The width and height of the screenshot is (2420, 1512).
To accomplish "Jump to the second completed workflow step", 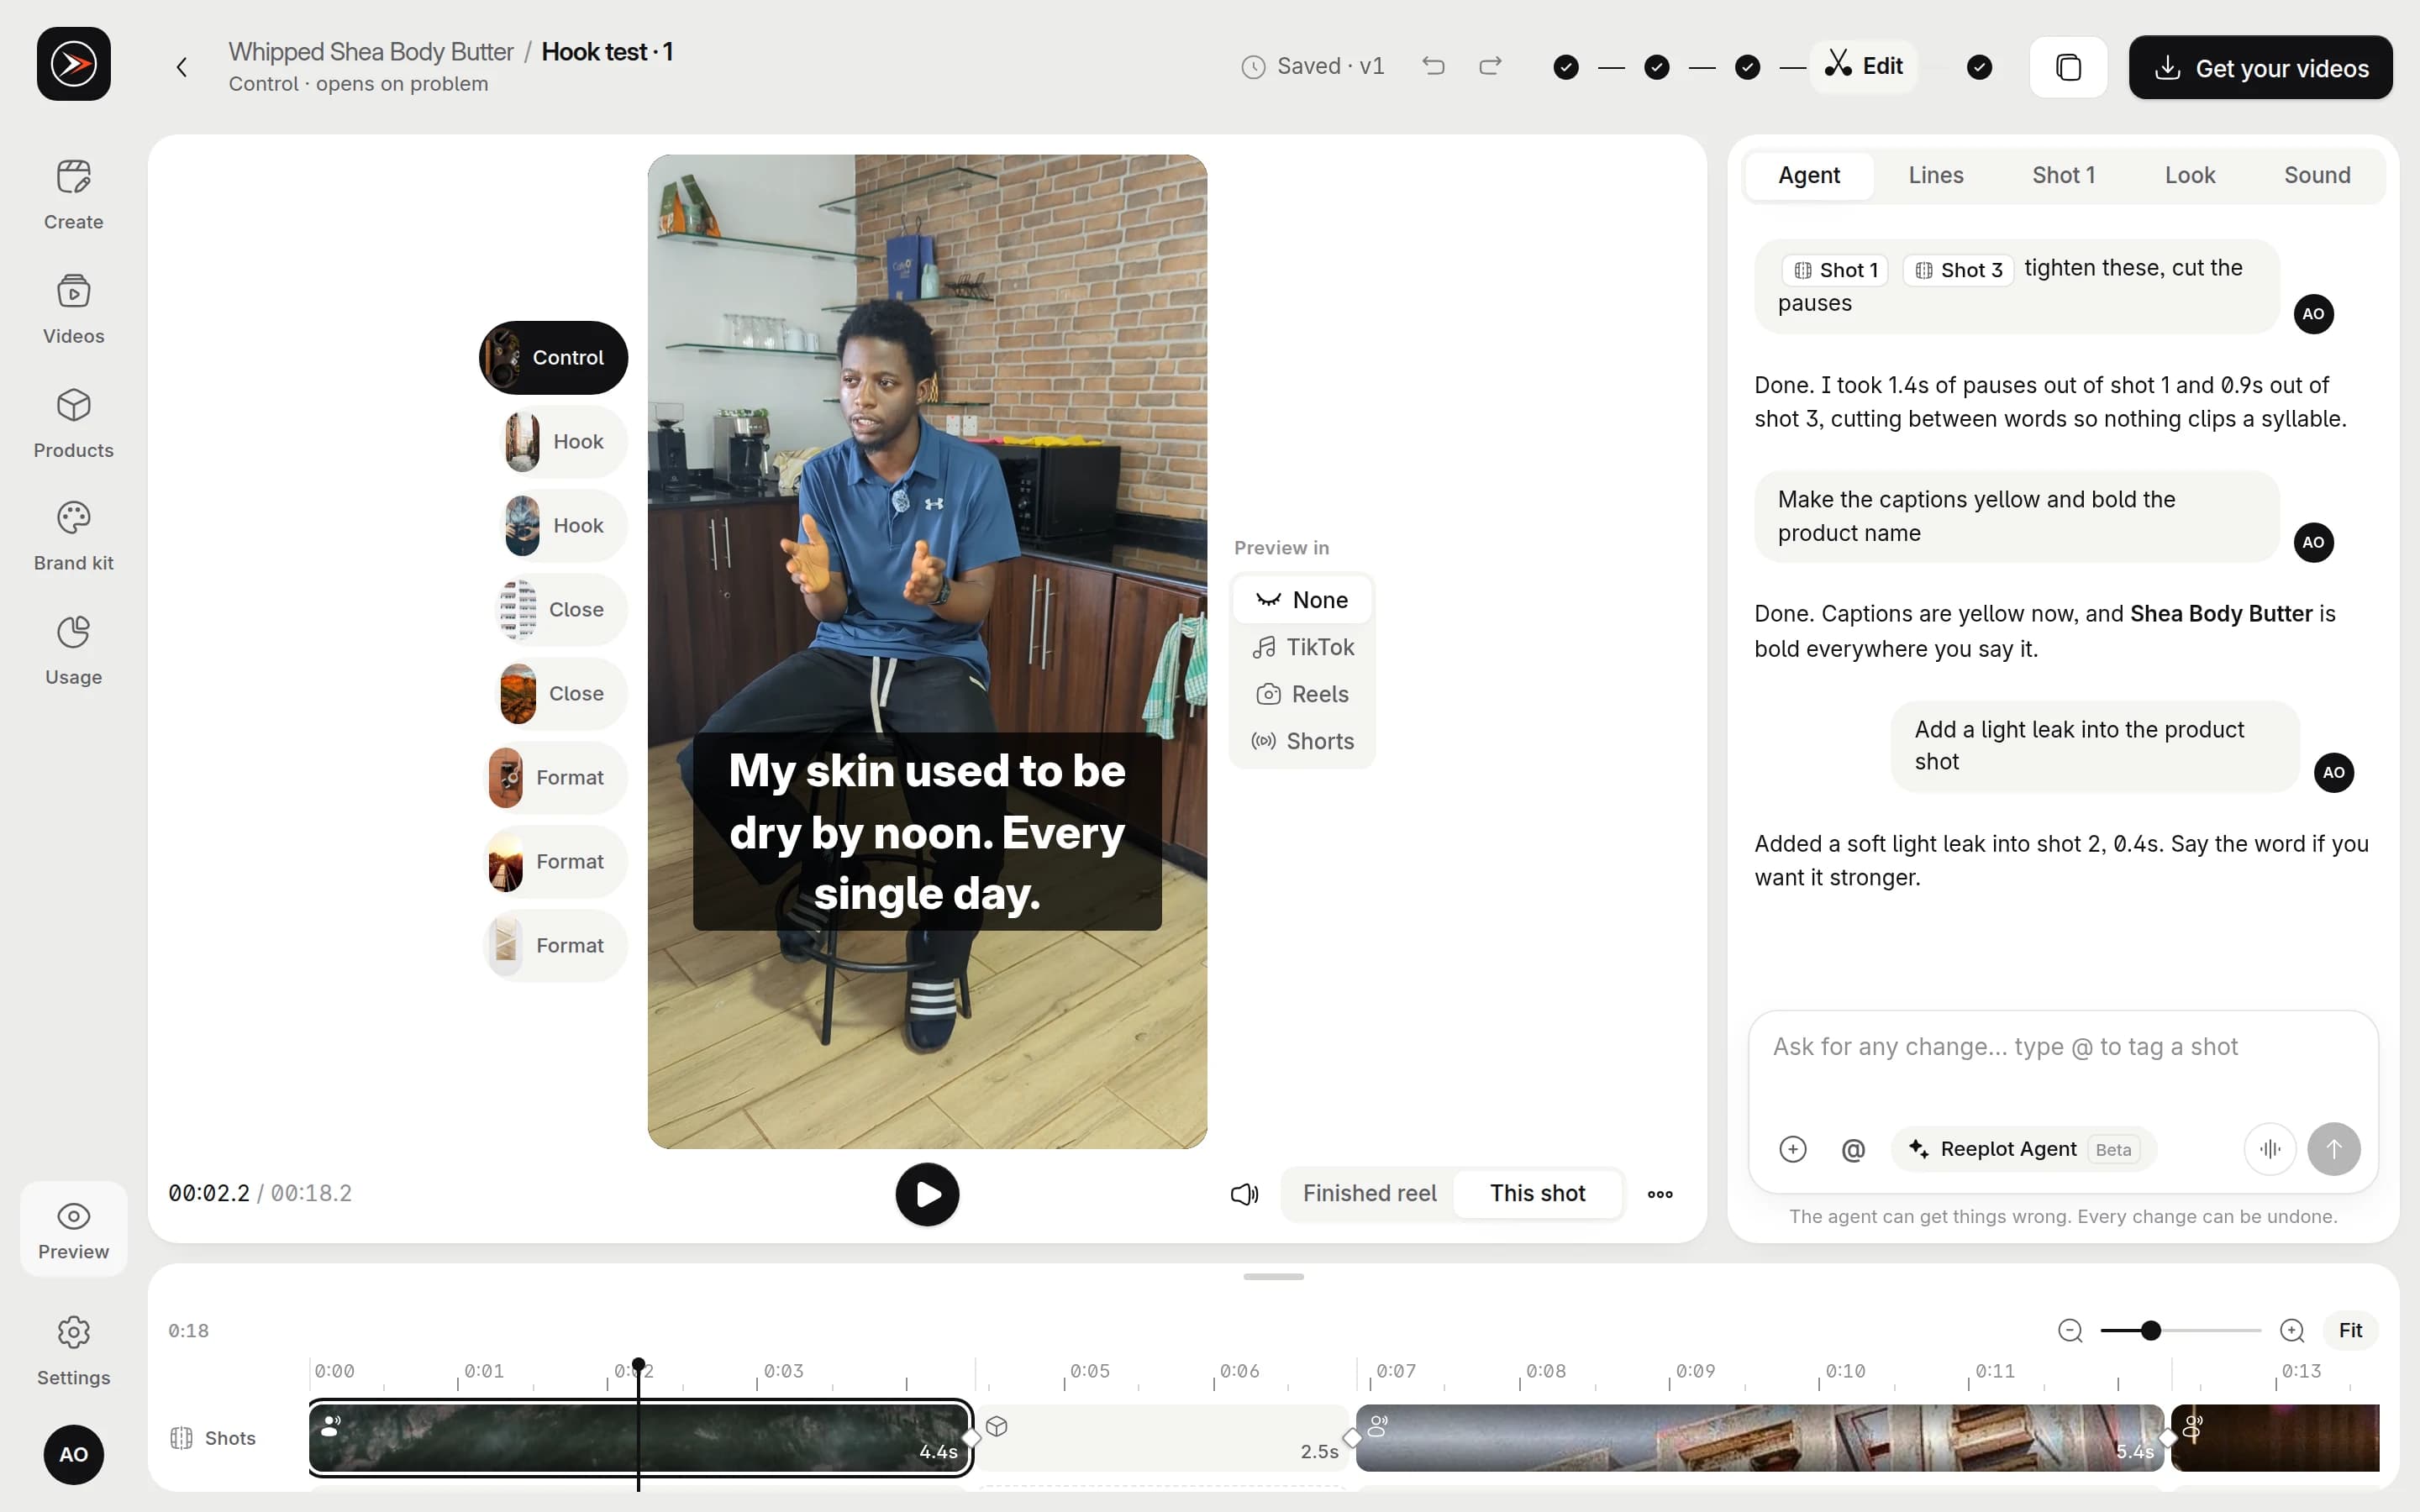I will click(x=1657, y=67).
